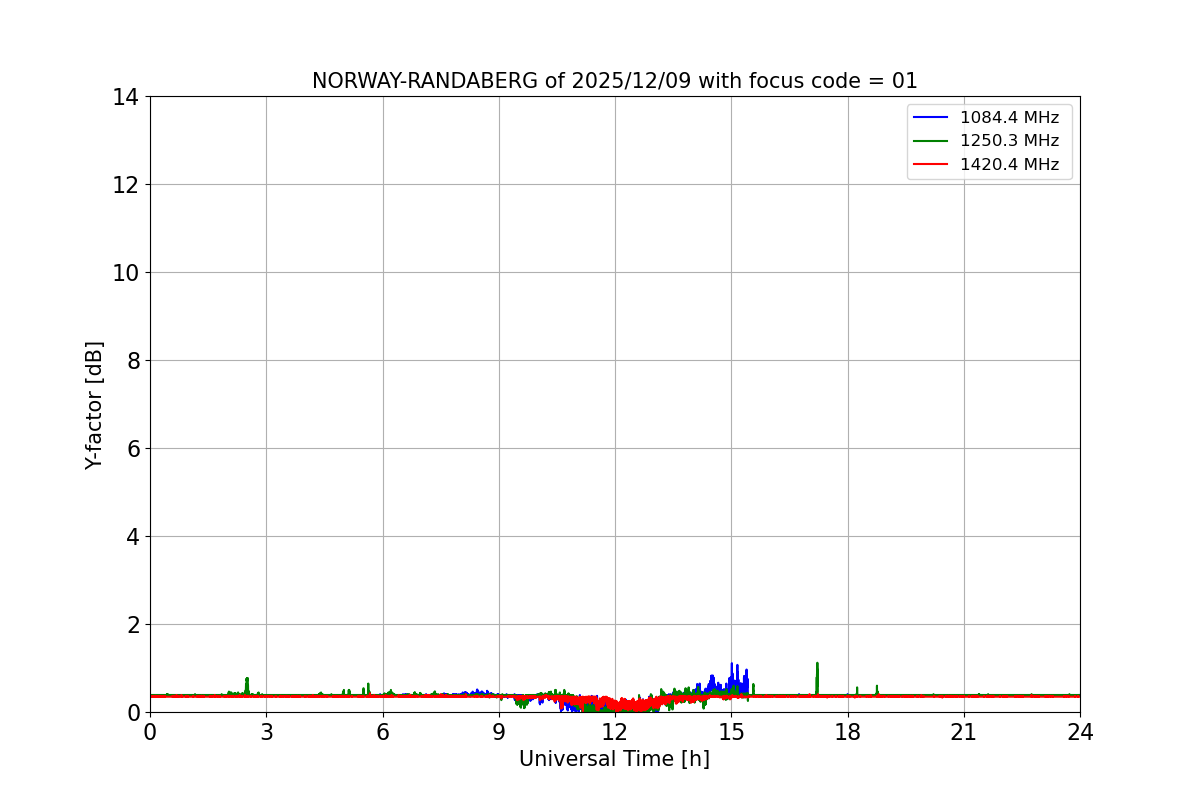Viewport: 1200px width, 800px height.
Task: Click x-axis tick label 18
Action: coord(848,732)
